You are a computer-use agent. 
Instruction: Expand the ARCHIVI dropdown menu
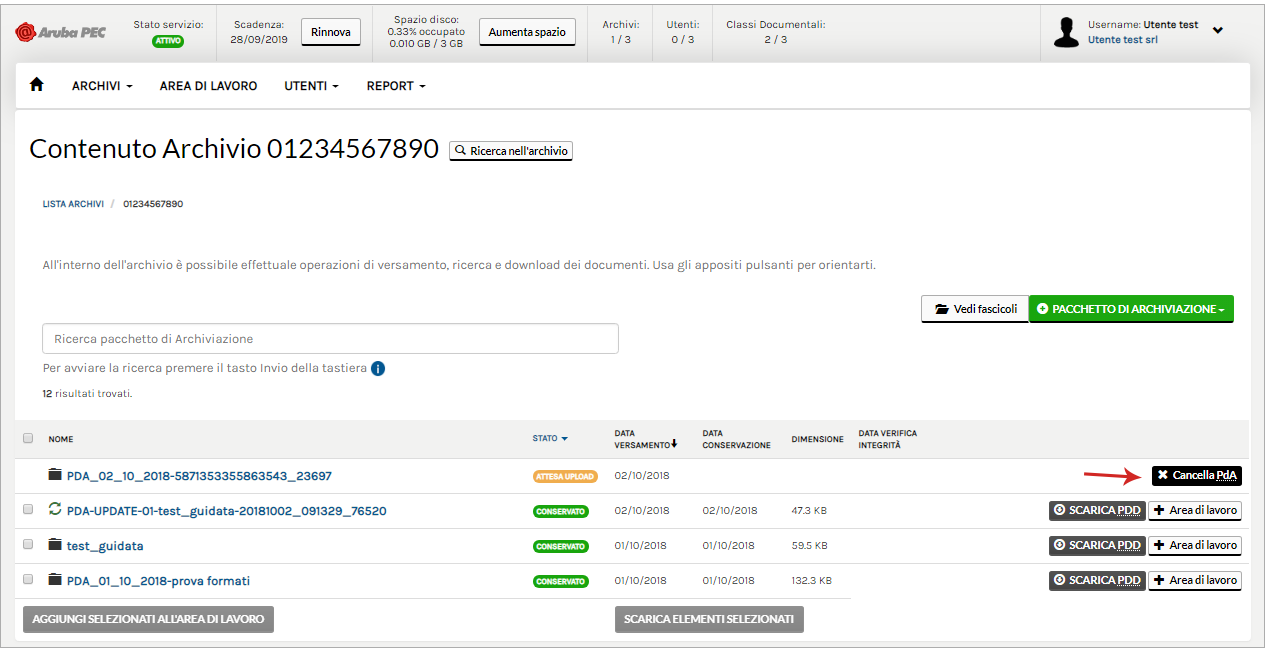102,86
